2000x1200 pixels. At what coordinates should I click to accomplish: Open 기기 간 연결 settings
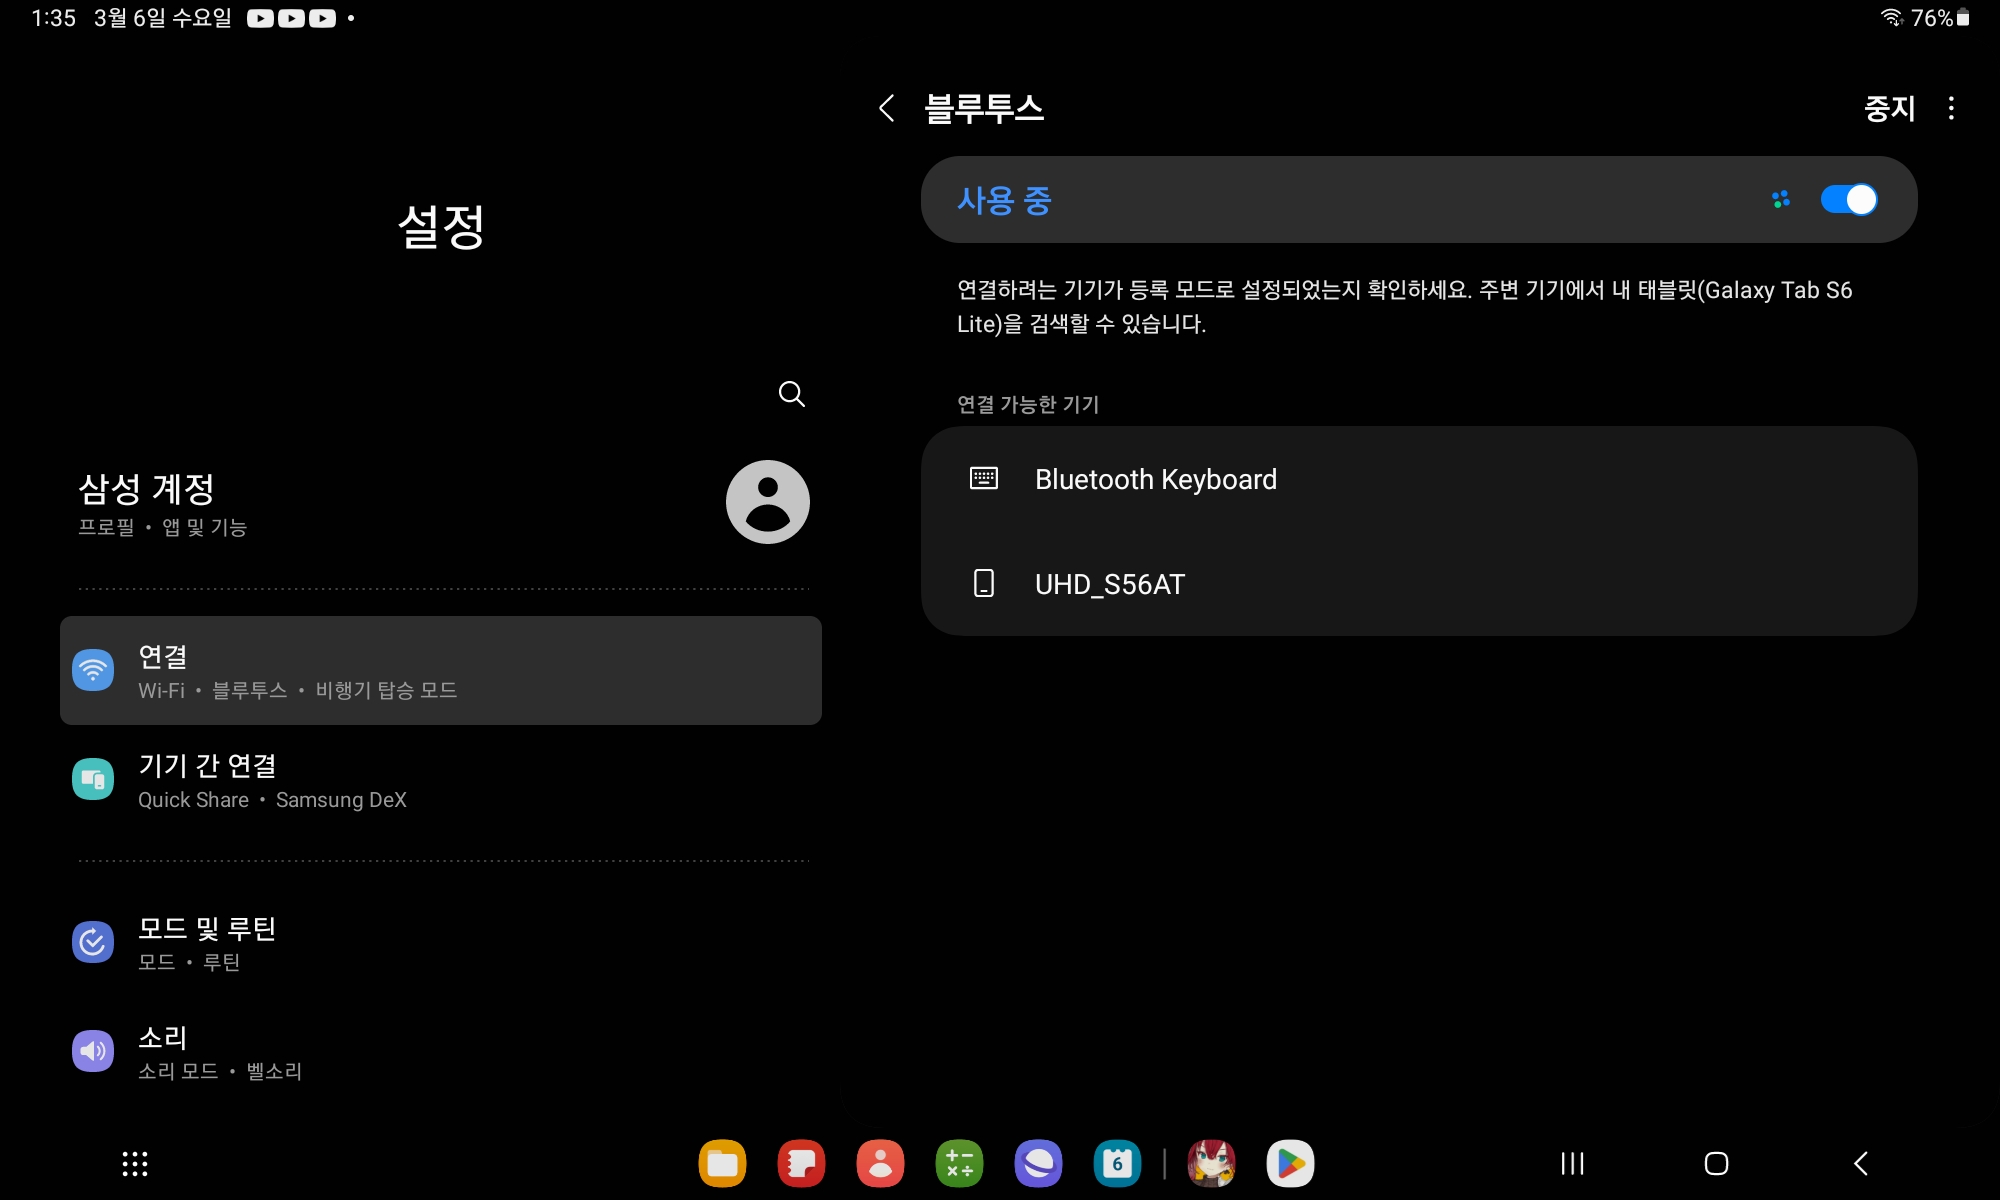point(440,781)
